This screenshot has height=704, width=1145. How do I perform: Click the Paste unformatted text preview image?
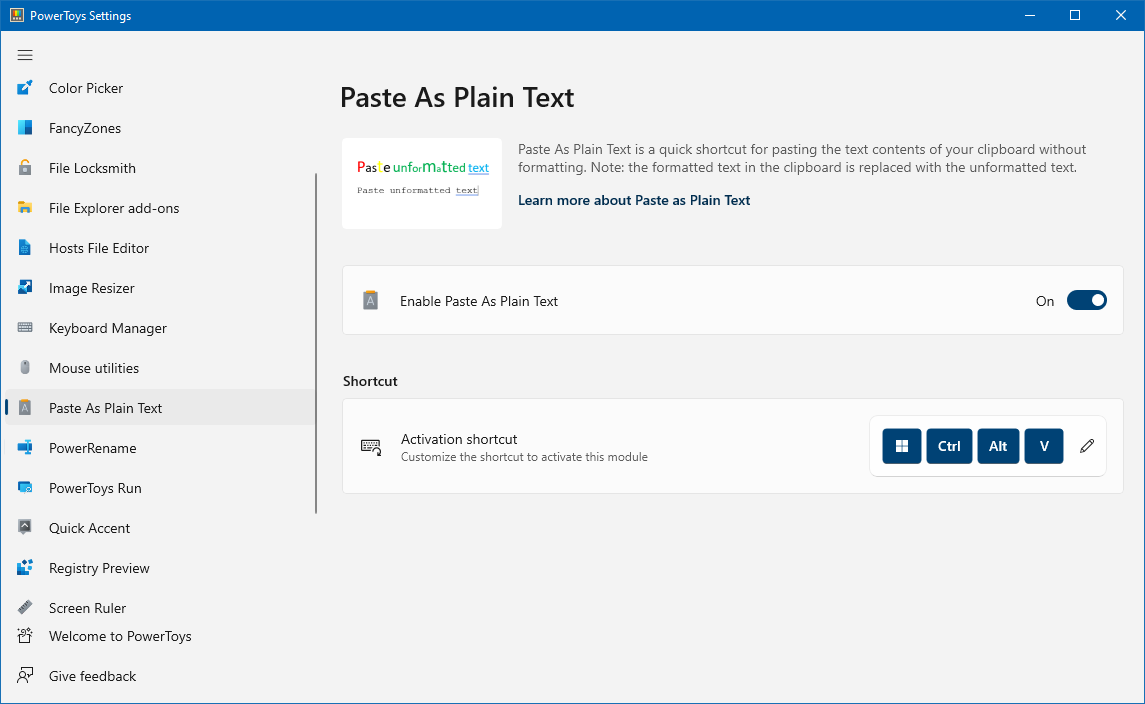pyautogui.click(x=422, y=183)
